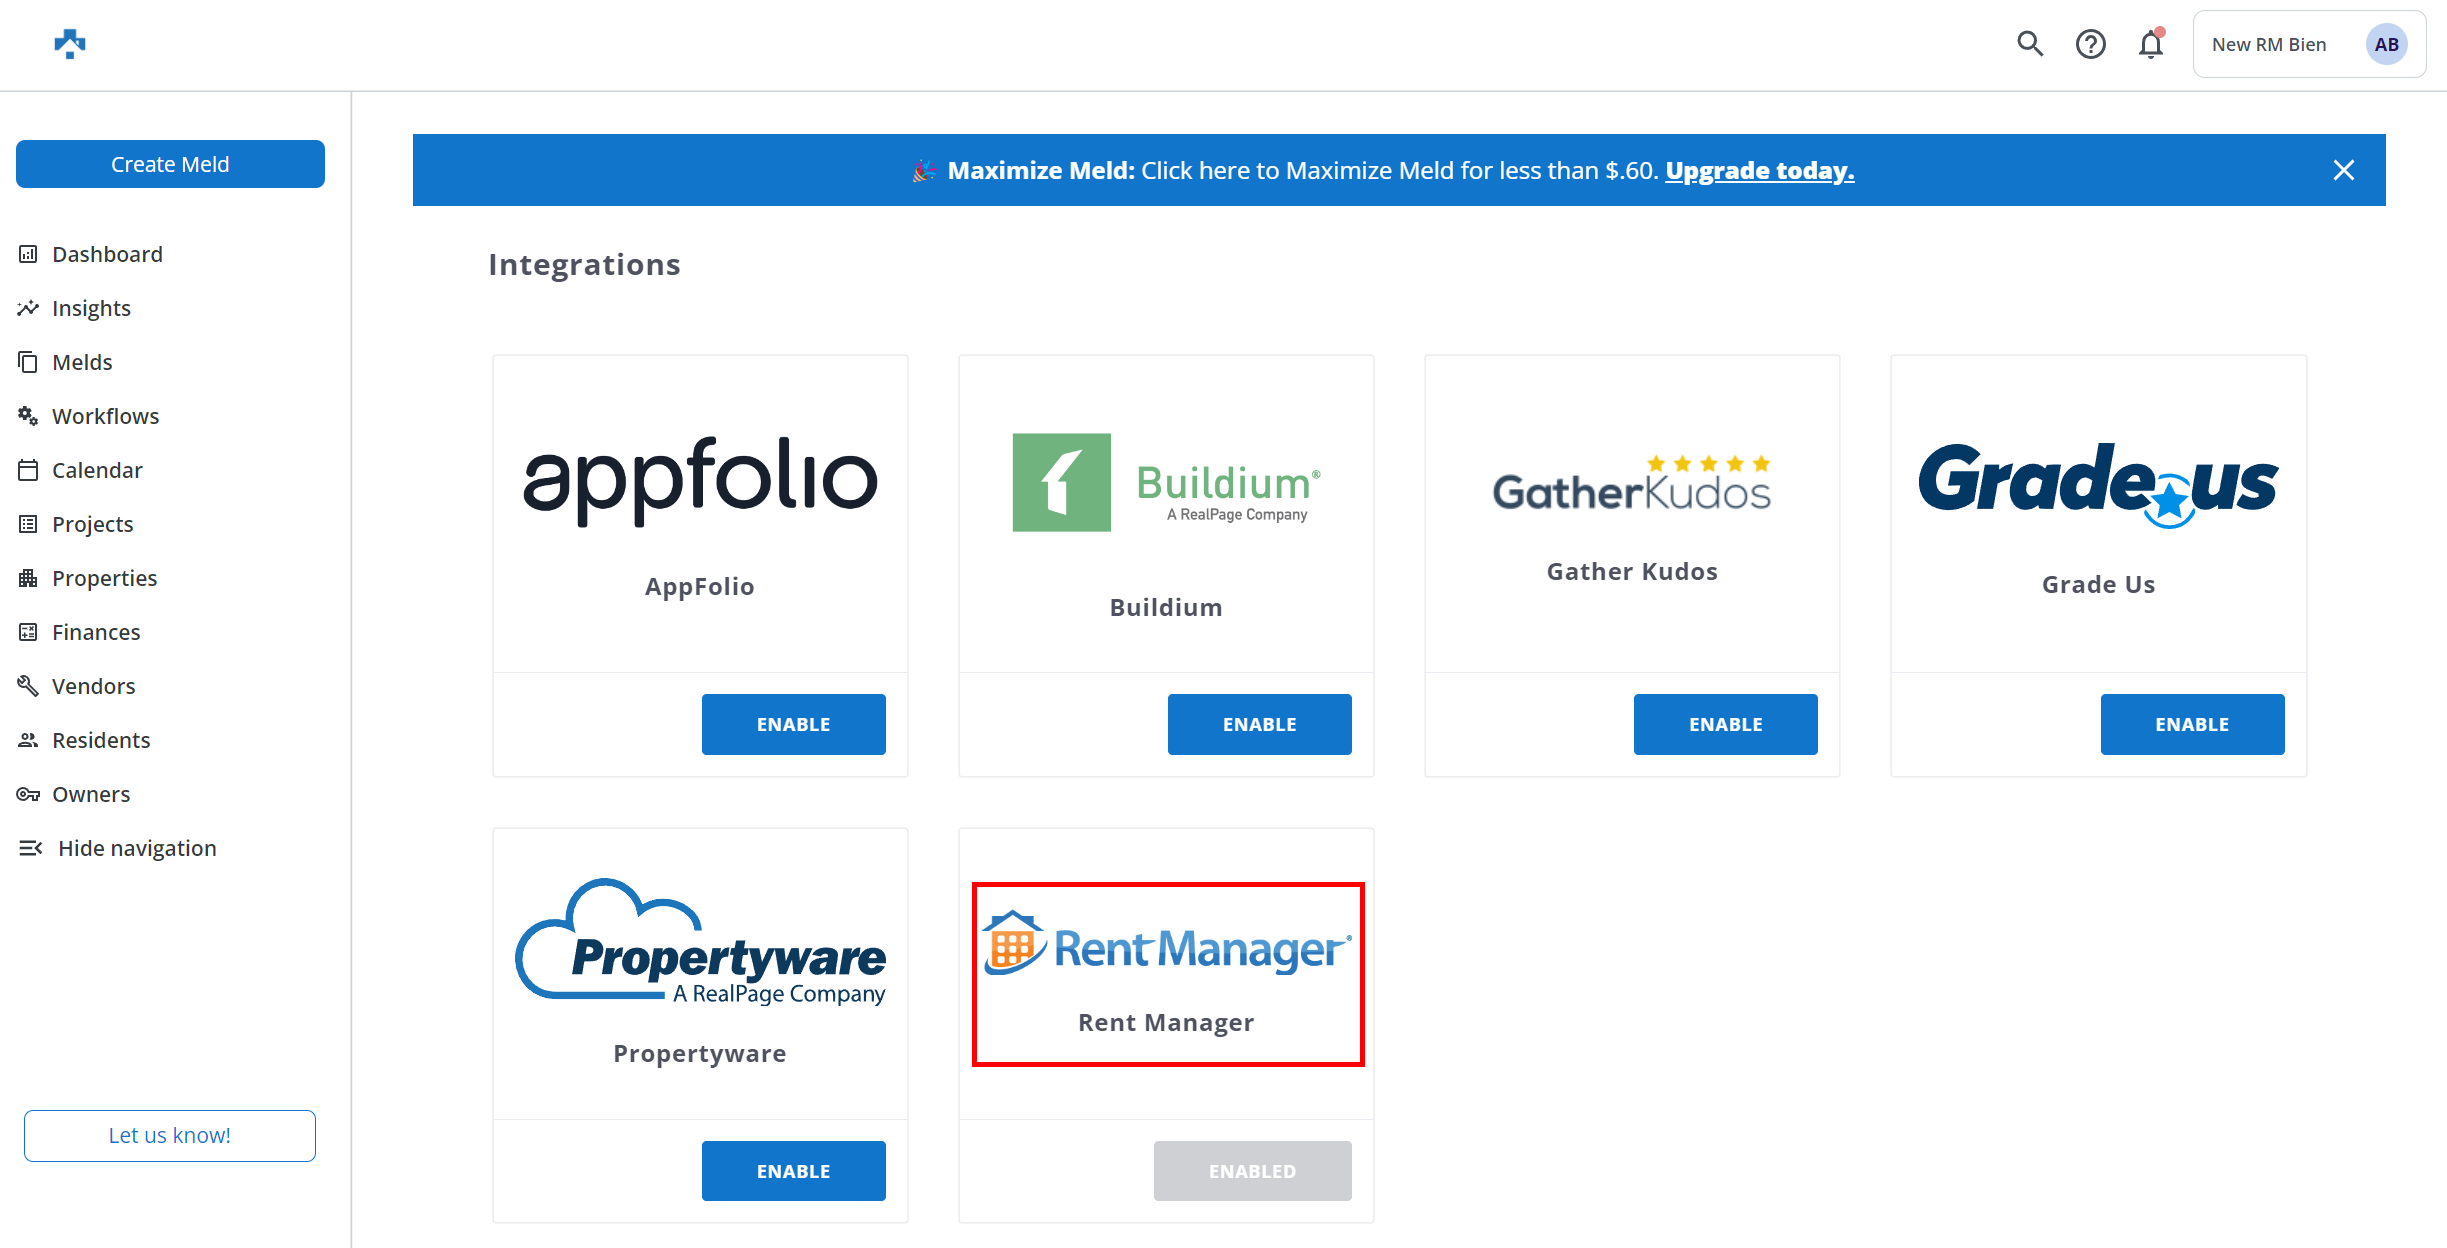Click the search magnifier icon

click(2029, 44)
